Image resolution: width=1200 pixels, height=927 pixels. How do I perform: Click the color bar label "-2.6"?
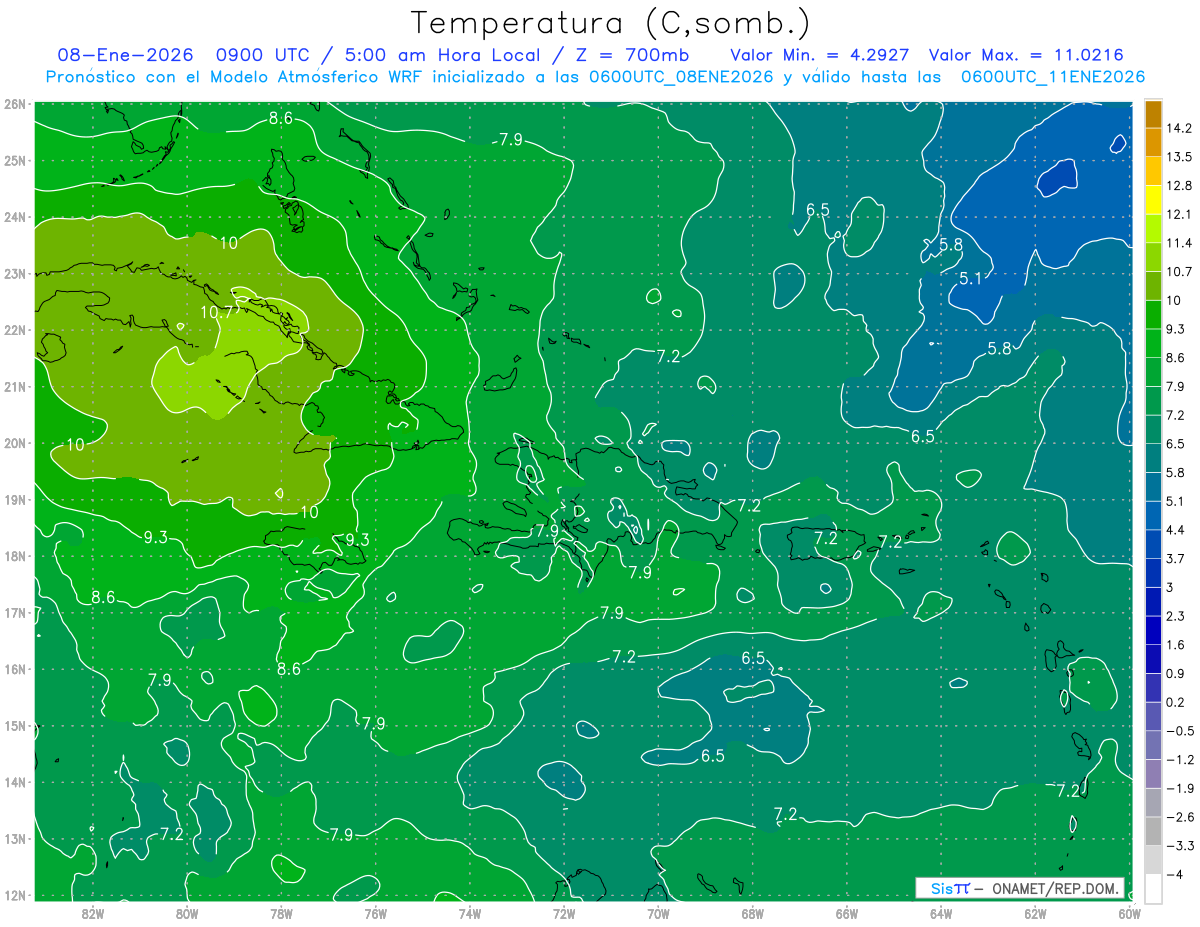[x=1179, y=817]
